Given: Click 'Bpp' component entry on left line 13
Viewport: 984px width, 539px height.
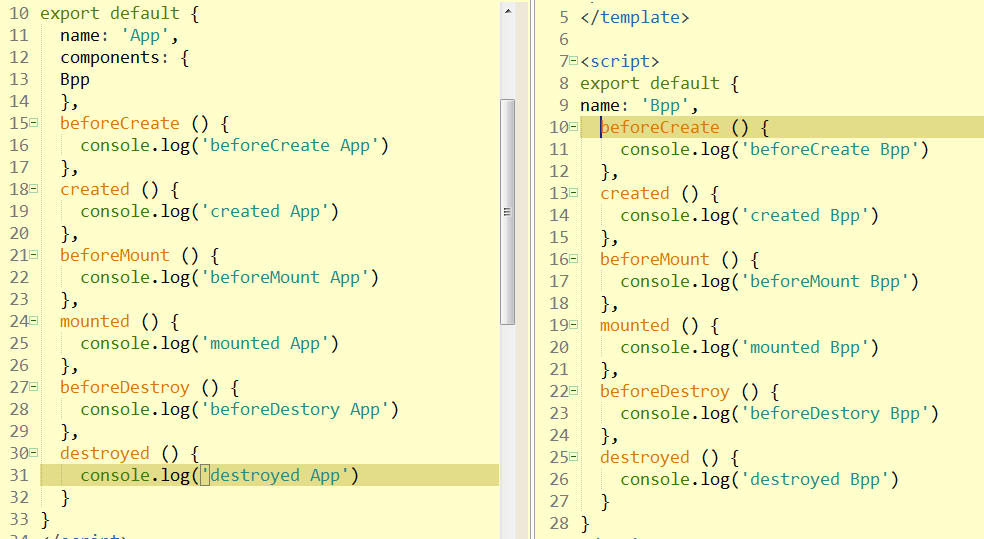Looking at the screenshot, I should [75, 80].
